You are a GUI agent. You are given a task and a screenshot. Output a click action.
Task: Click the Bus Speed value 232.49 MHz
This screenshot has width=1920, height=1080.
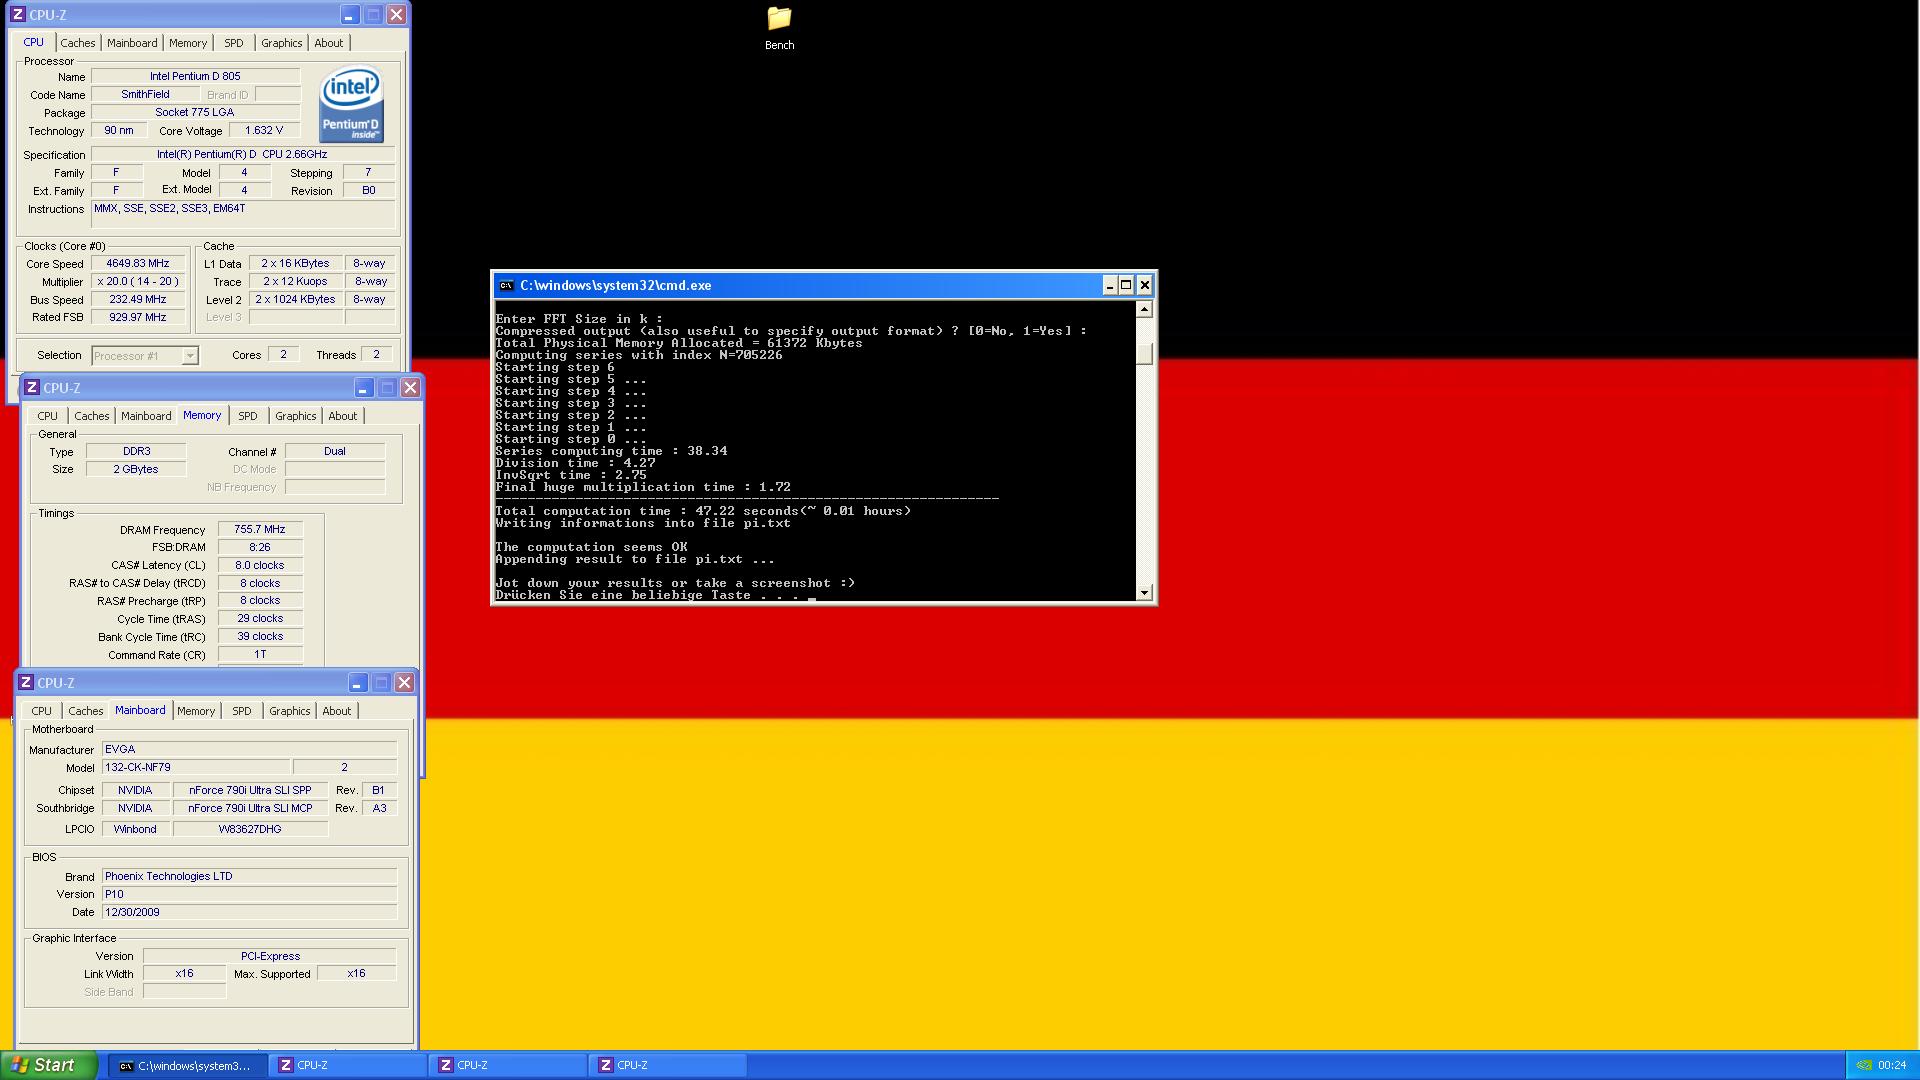tap(138, 300)
